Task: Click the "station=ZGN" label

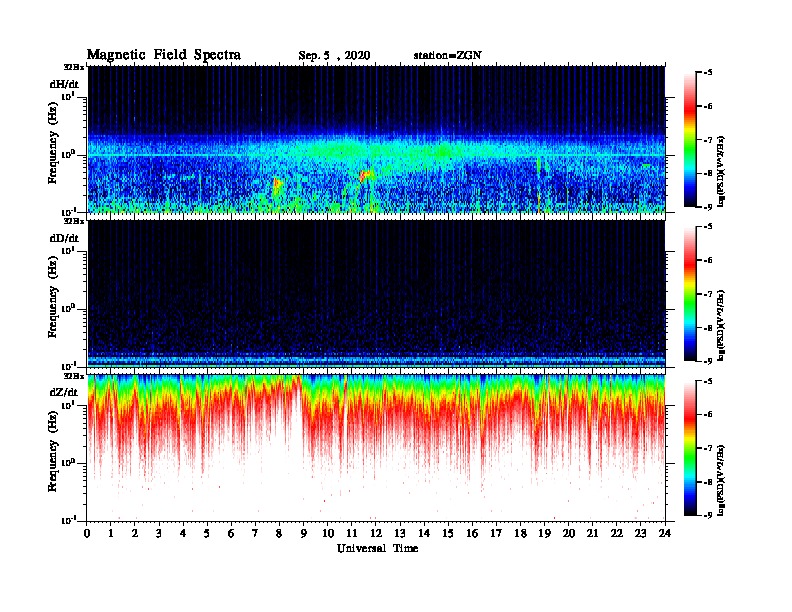Action: pyautogui.click(x=447, y=55)
